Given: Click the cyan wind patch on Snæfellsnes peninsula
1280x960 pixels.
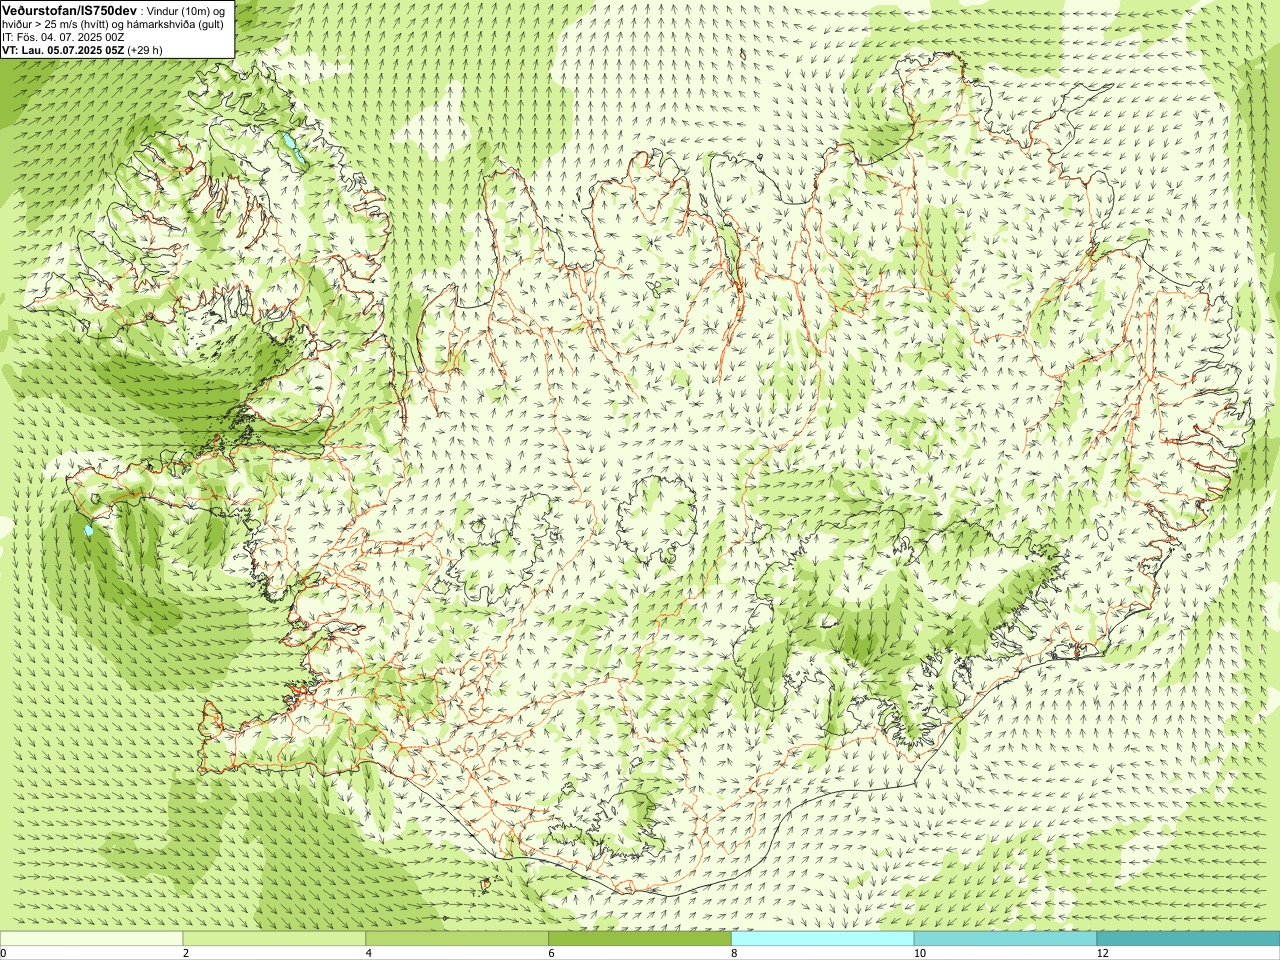Looking at the screenshot, I should click(89, 530).
